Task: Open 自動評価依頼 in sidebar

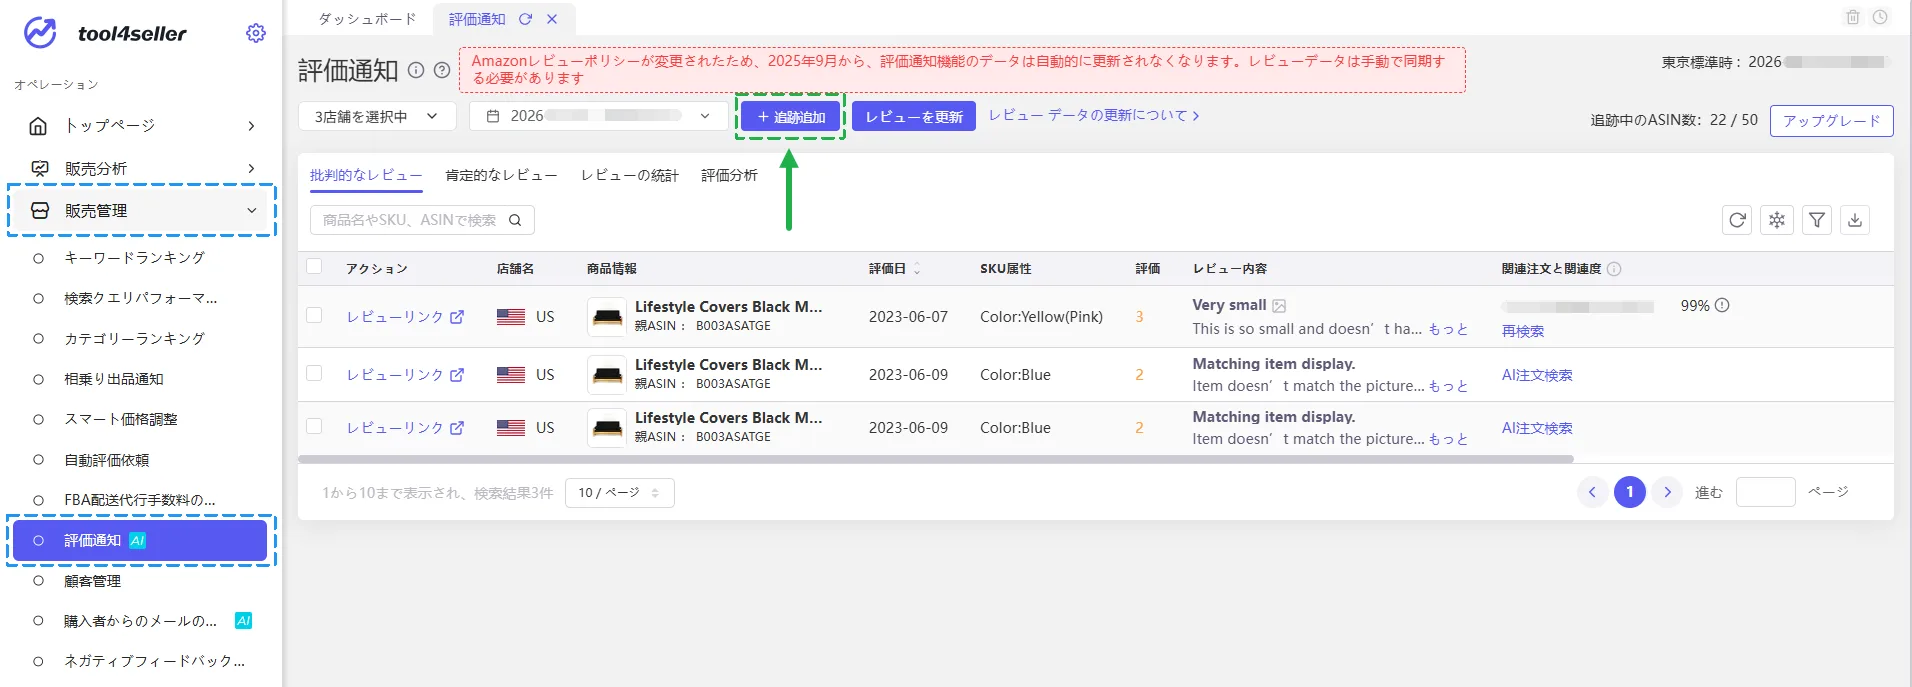Action: pyautogui.click(x=107, y=460)
